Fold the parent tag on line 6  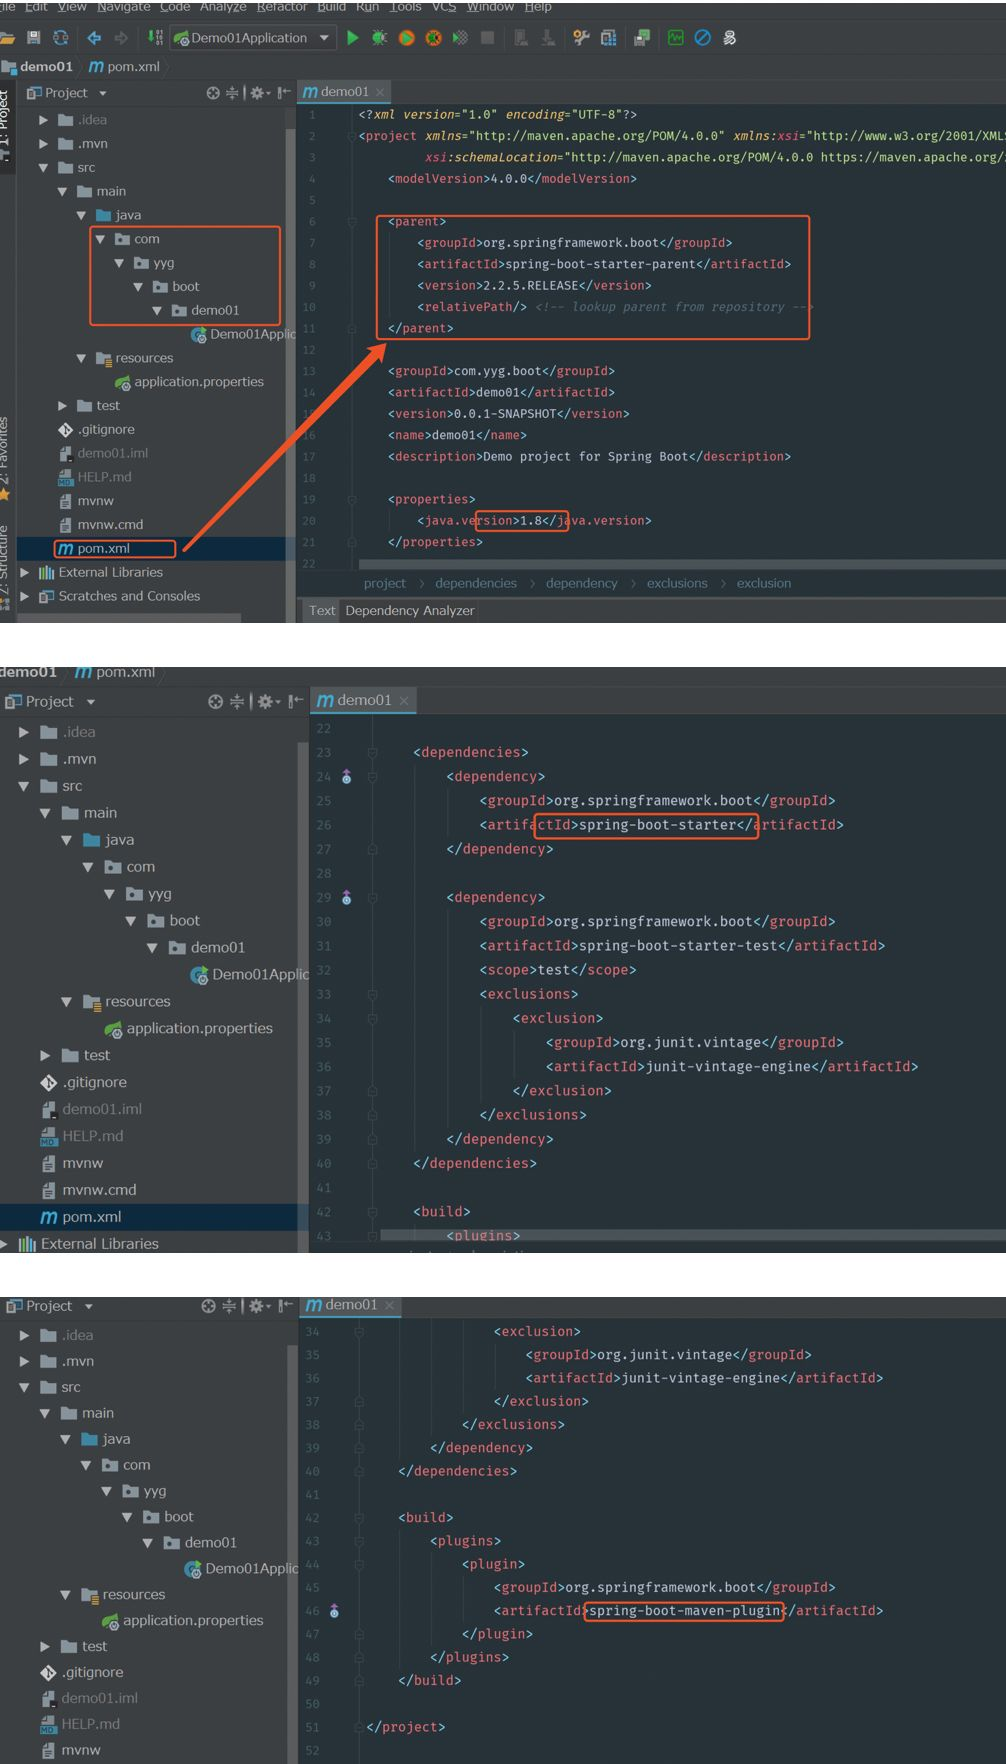click(351, 222)
